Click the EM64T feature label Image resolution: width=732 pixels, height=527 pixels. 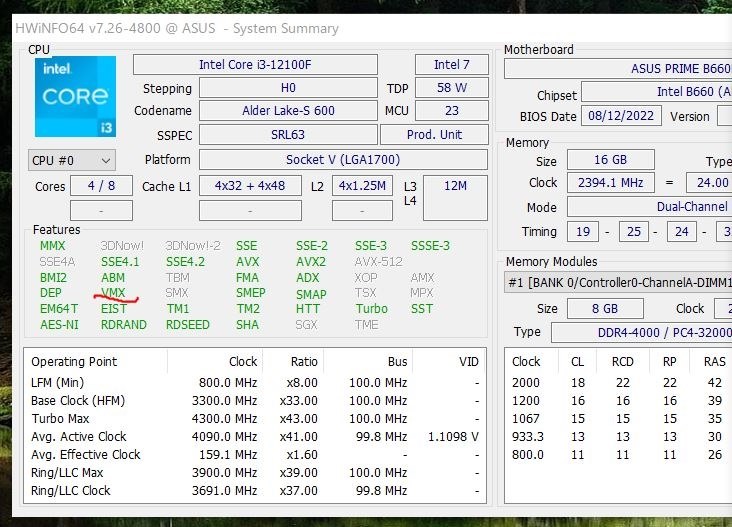(x=59, y=309)
